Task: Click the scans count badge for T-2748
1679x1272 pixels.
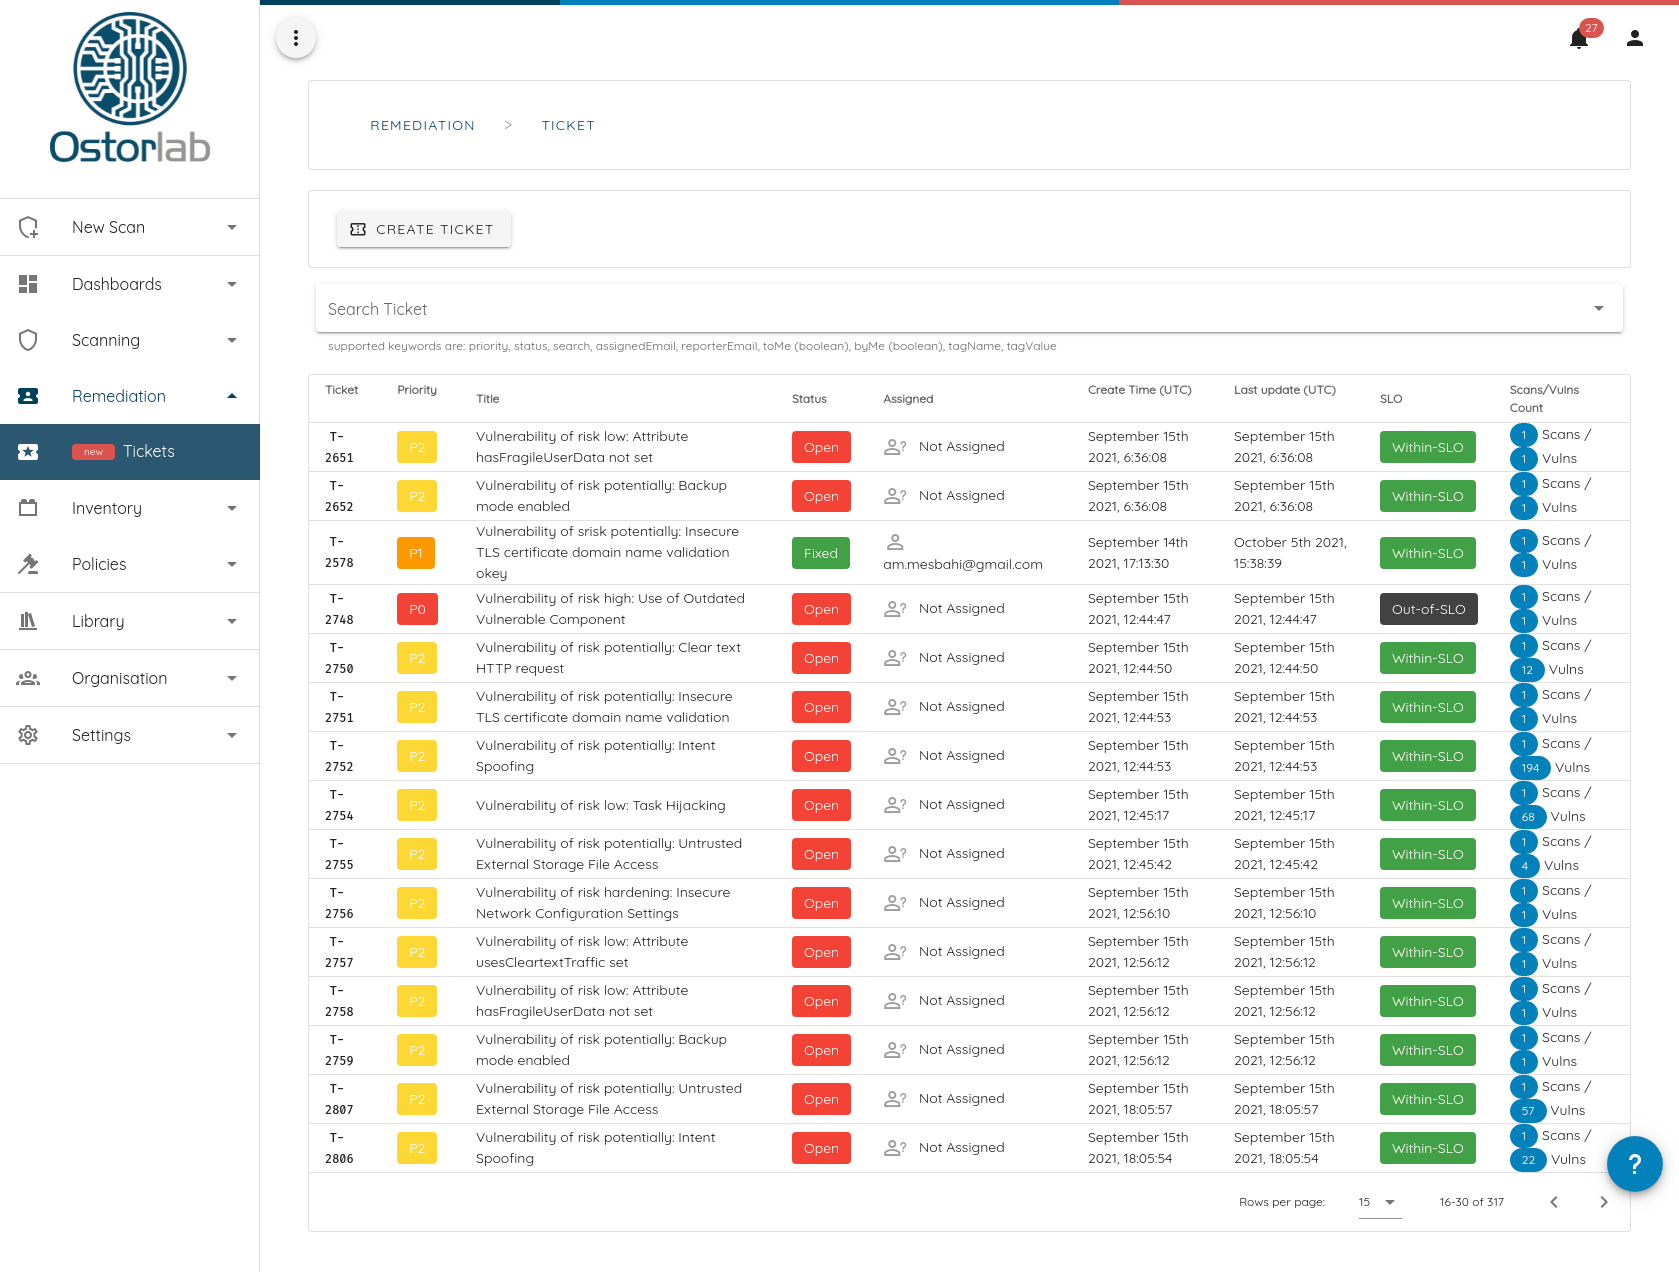Action: [1524, 597]
